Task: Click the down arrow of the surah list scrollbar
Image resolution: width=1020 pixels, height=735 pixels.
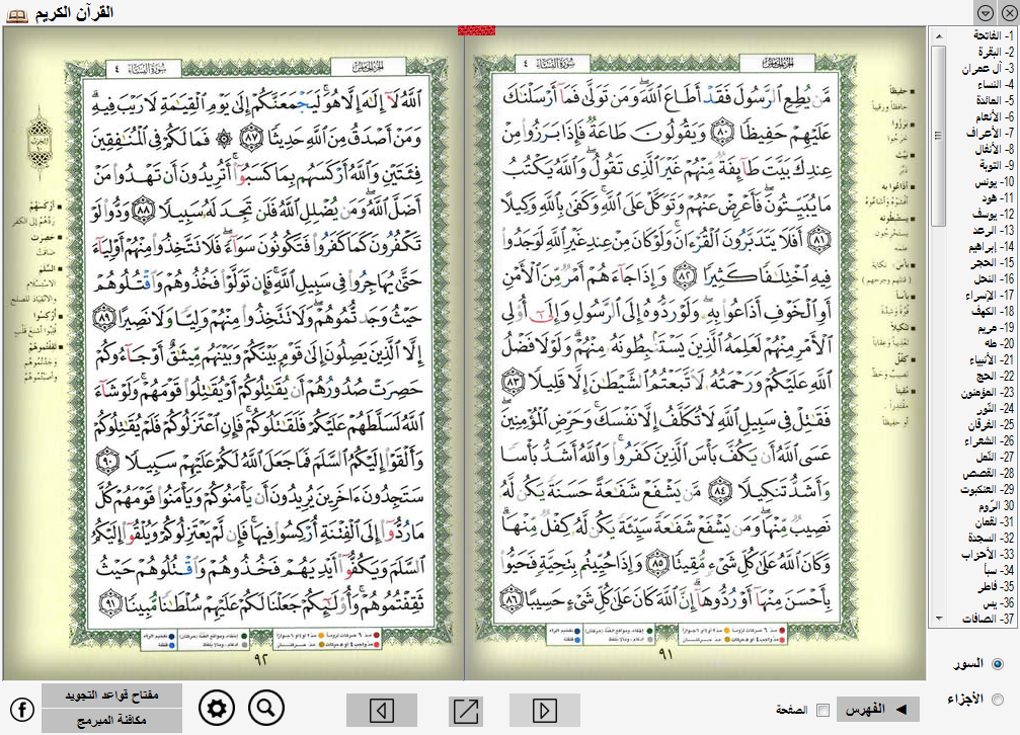Action: (939, 619)
